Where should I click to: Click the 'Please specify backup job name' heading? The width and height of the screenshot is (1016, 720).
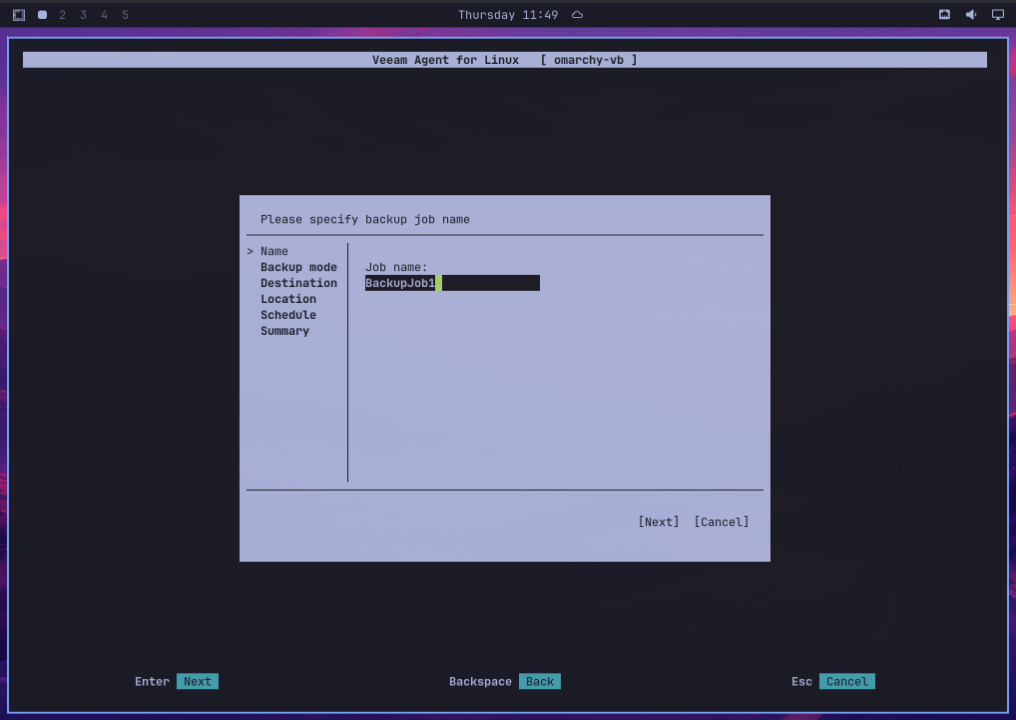[365, 219]
